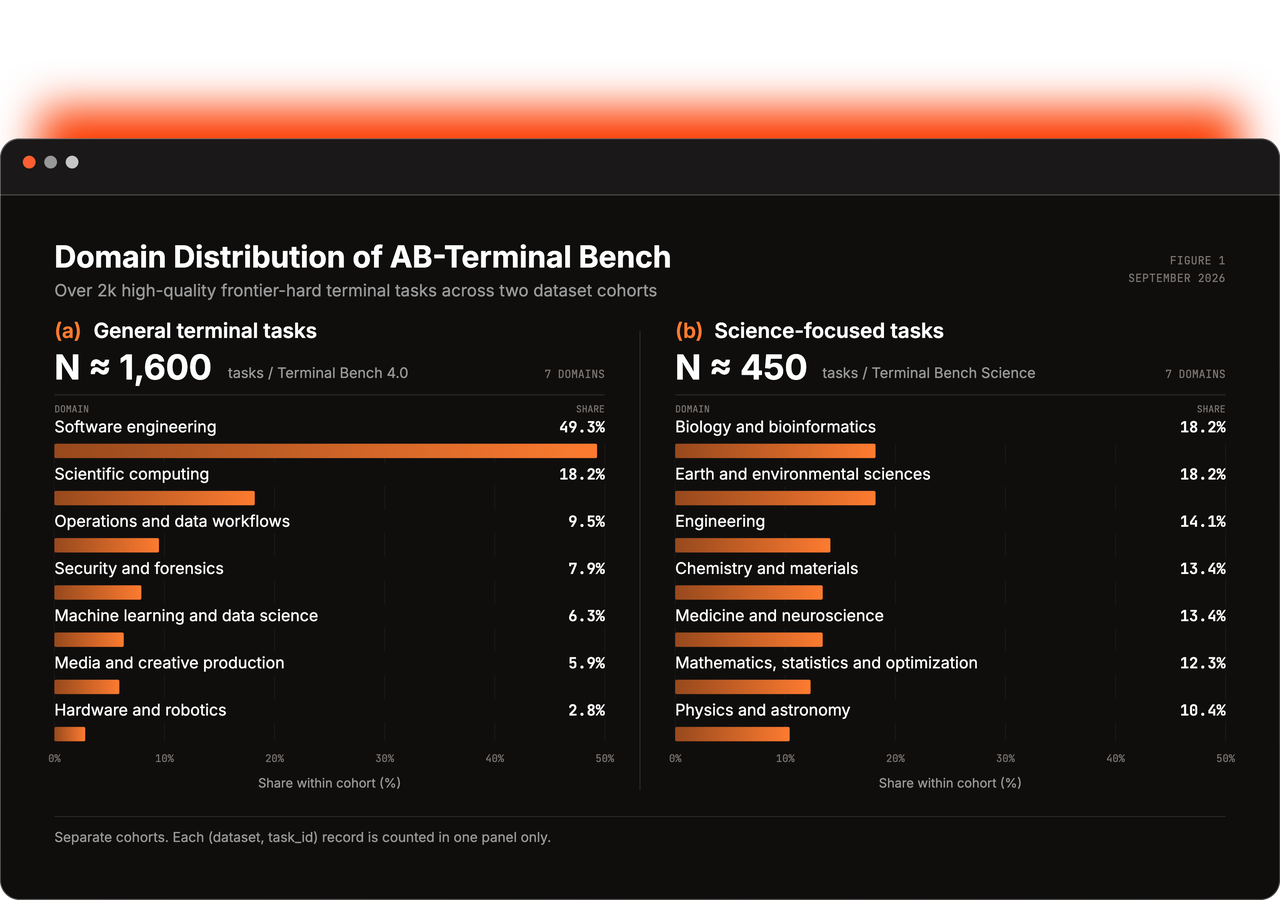This screenshot has height=900, width=1280.
Task: Click the Engineering domain label
Action: point(720,521)
